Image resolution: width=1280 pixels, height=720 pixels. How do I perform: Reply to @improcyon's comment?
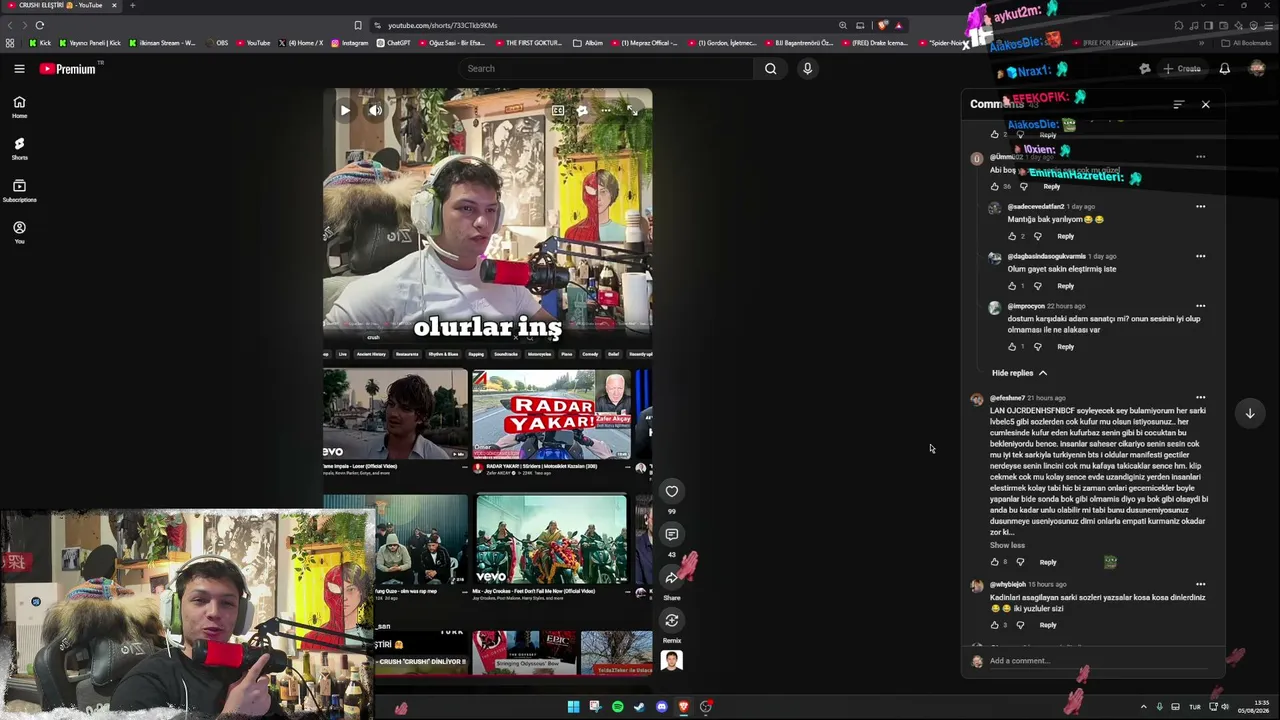pos(1065,347)
